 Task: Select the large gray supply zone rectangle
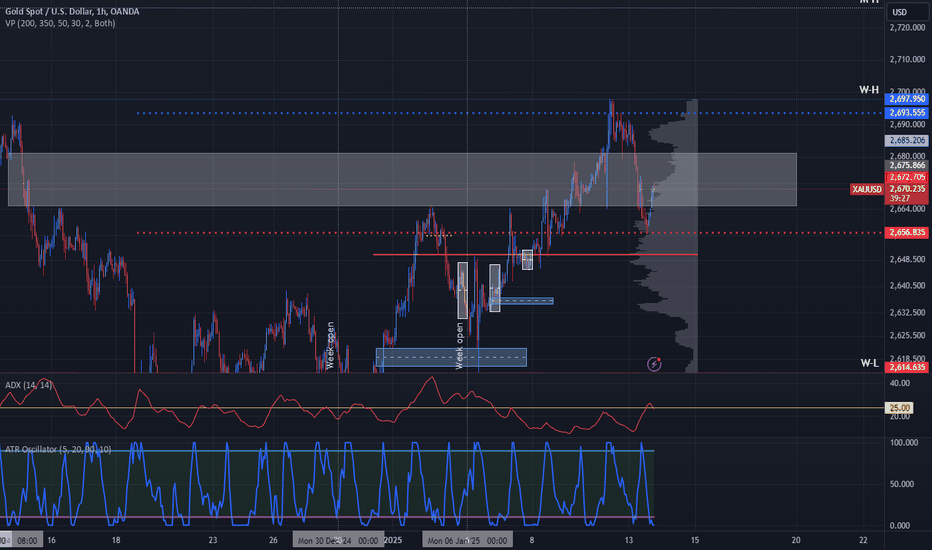[x=402, y=180]
